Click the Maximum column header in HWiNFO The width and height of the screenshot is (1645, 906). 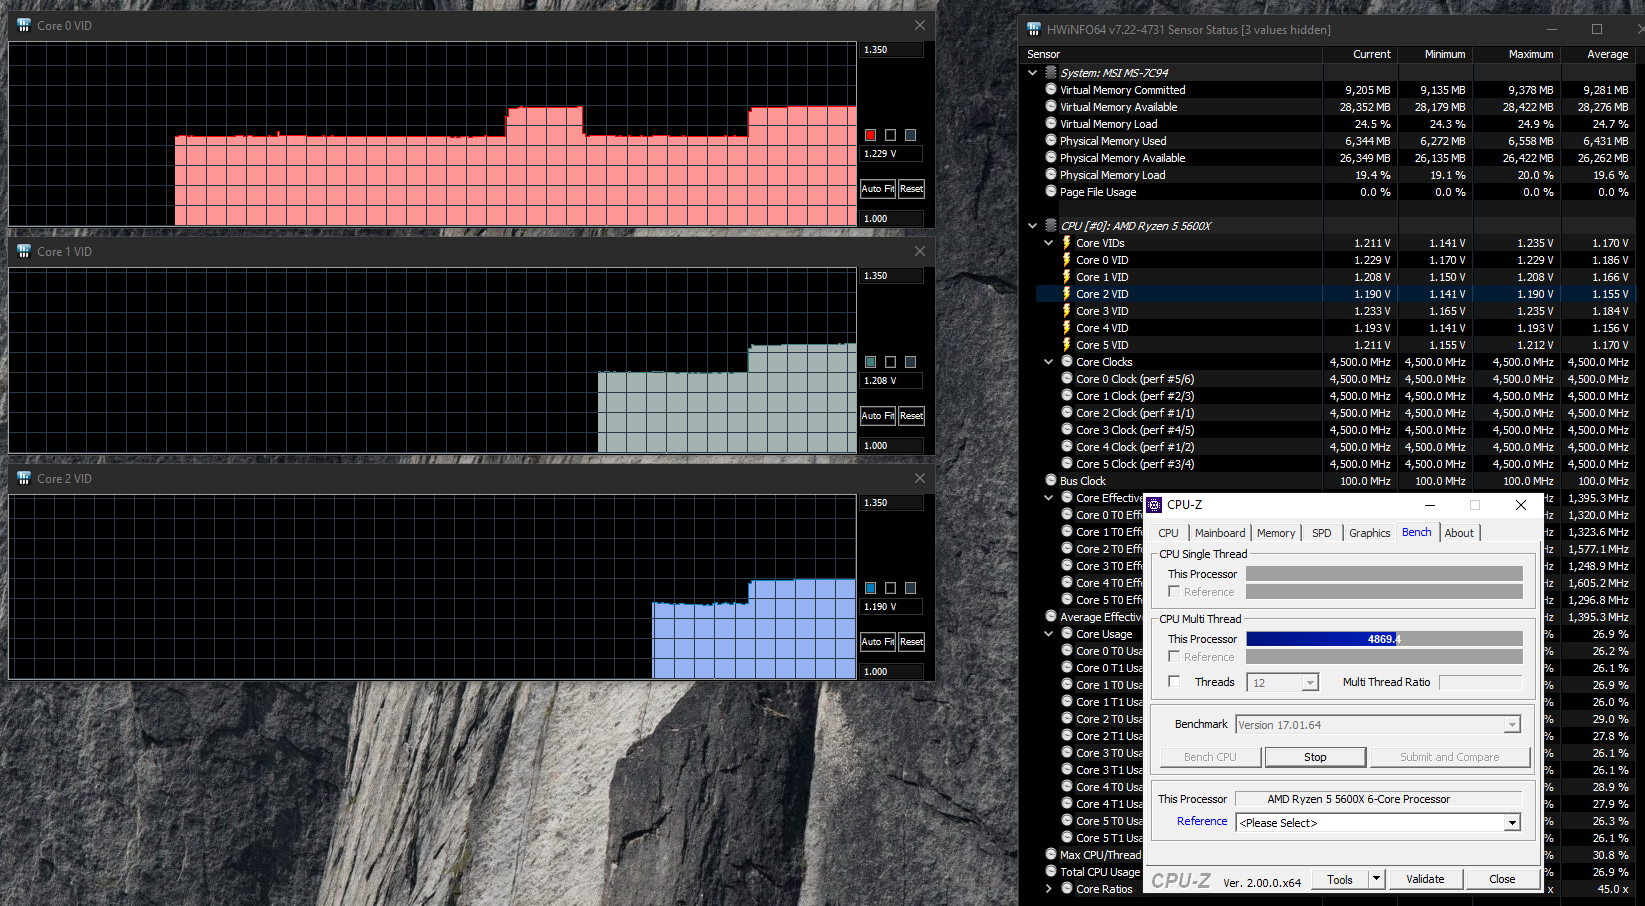[x=1518, y=54]
